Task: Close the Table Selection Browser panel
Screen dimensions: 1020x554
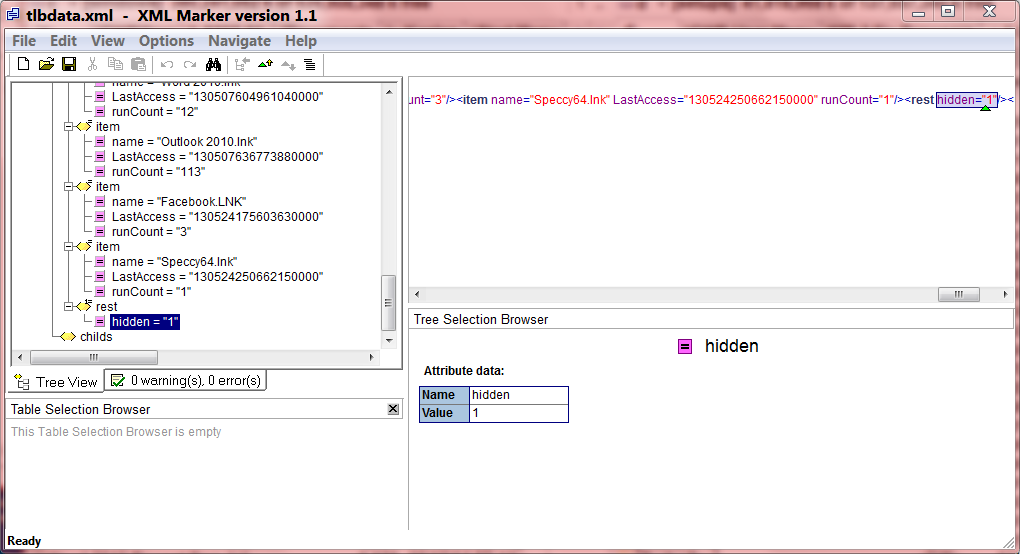Action: tap(393, 409)
